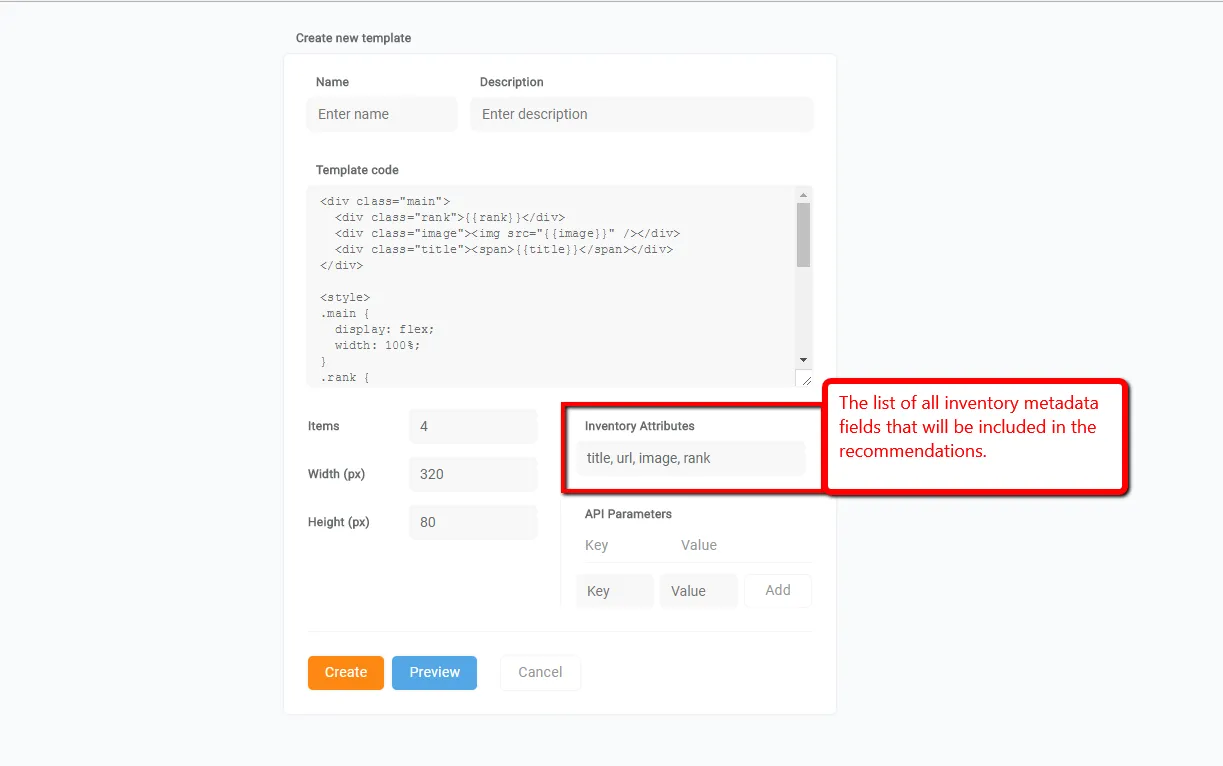Viewport: 1223px width, 766px height.
Task: Click the 'display: flex;' code line
Action: [x=385, y=329]
